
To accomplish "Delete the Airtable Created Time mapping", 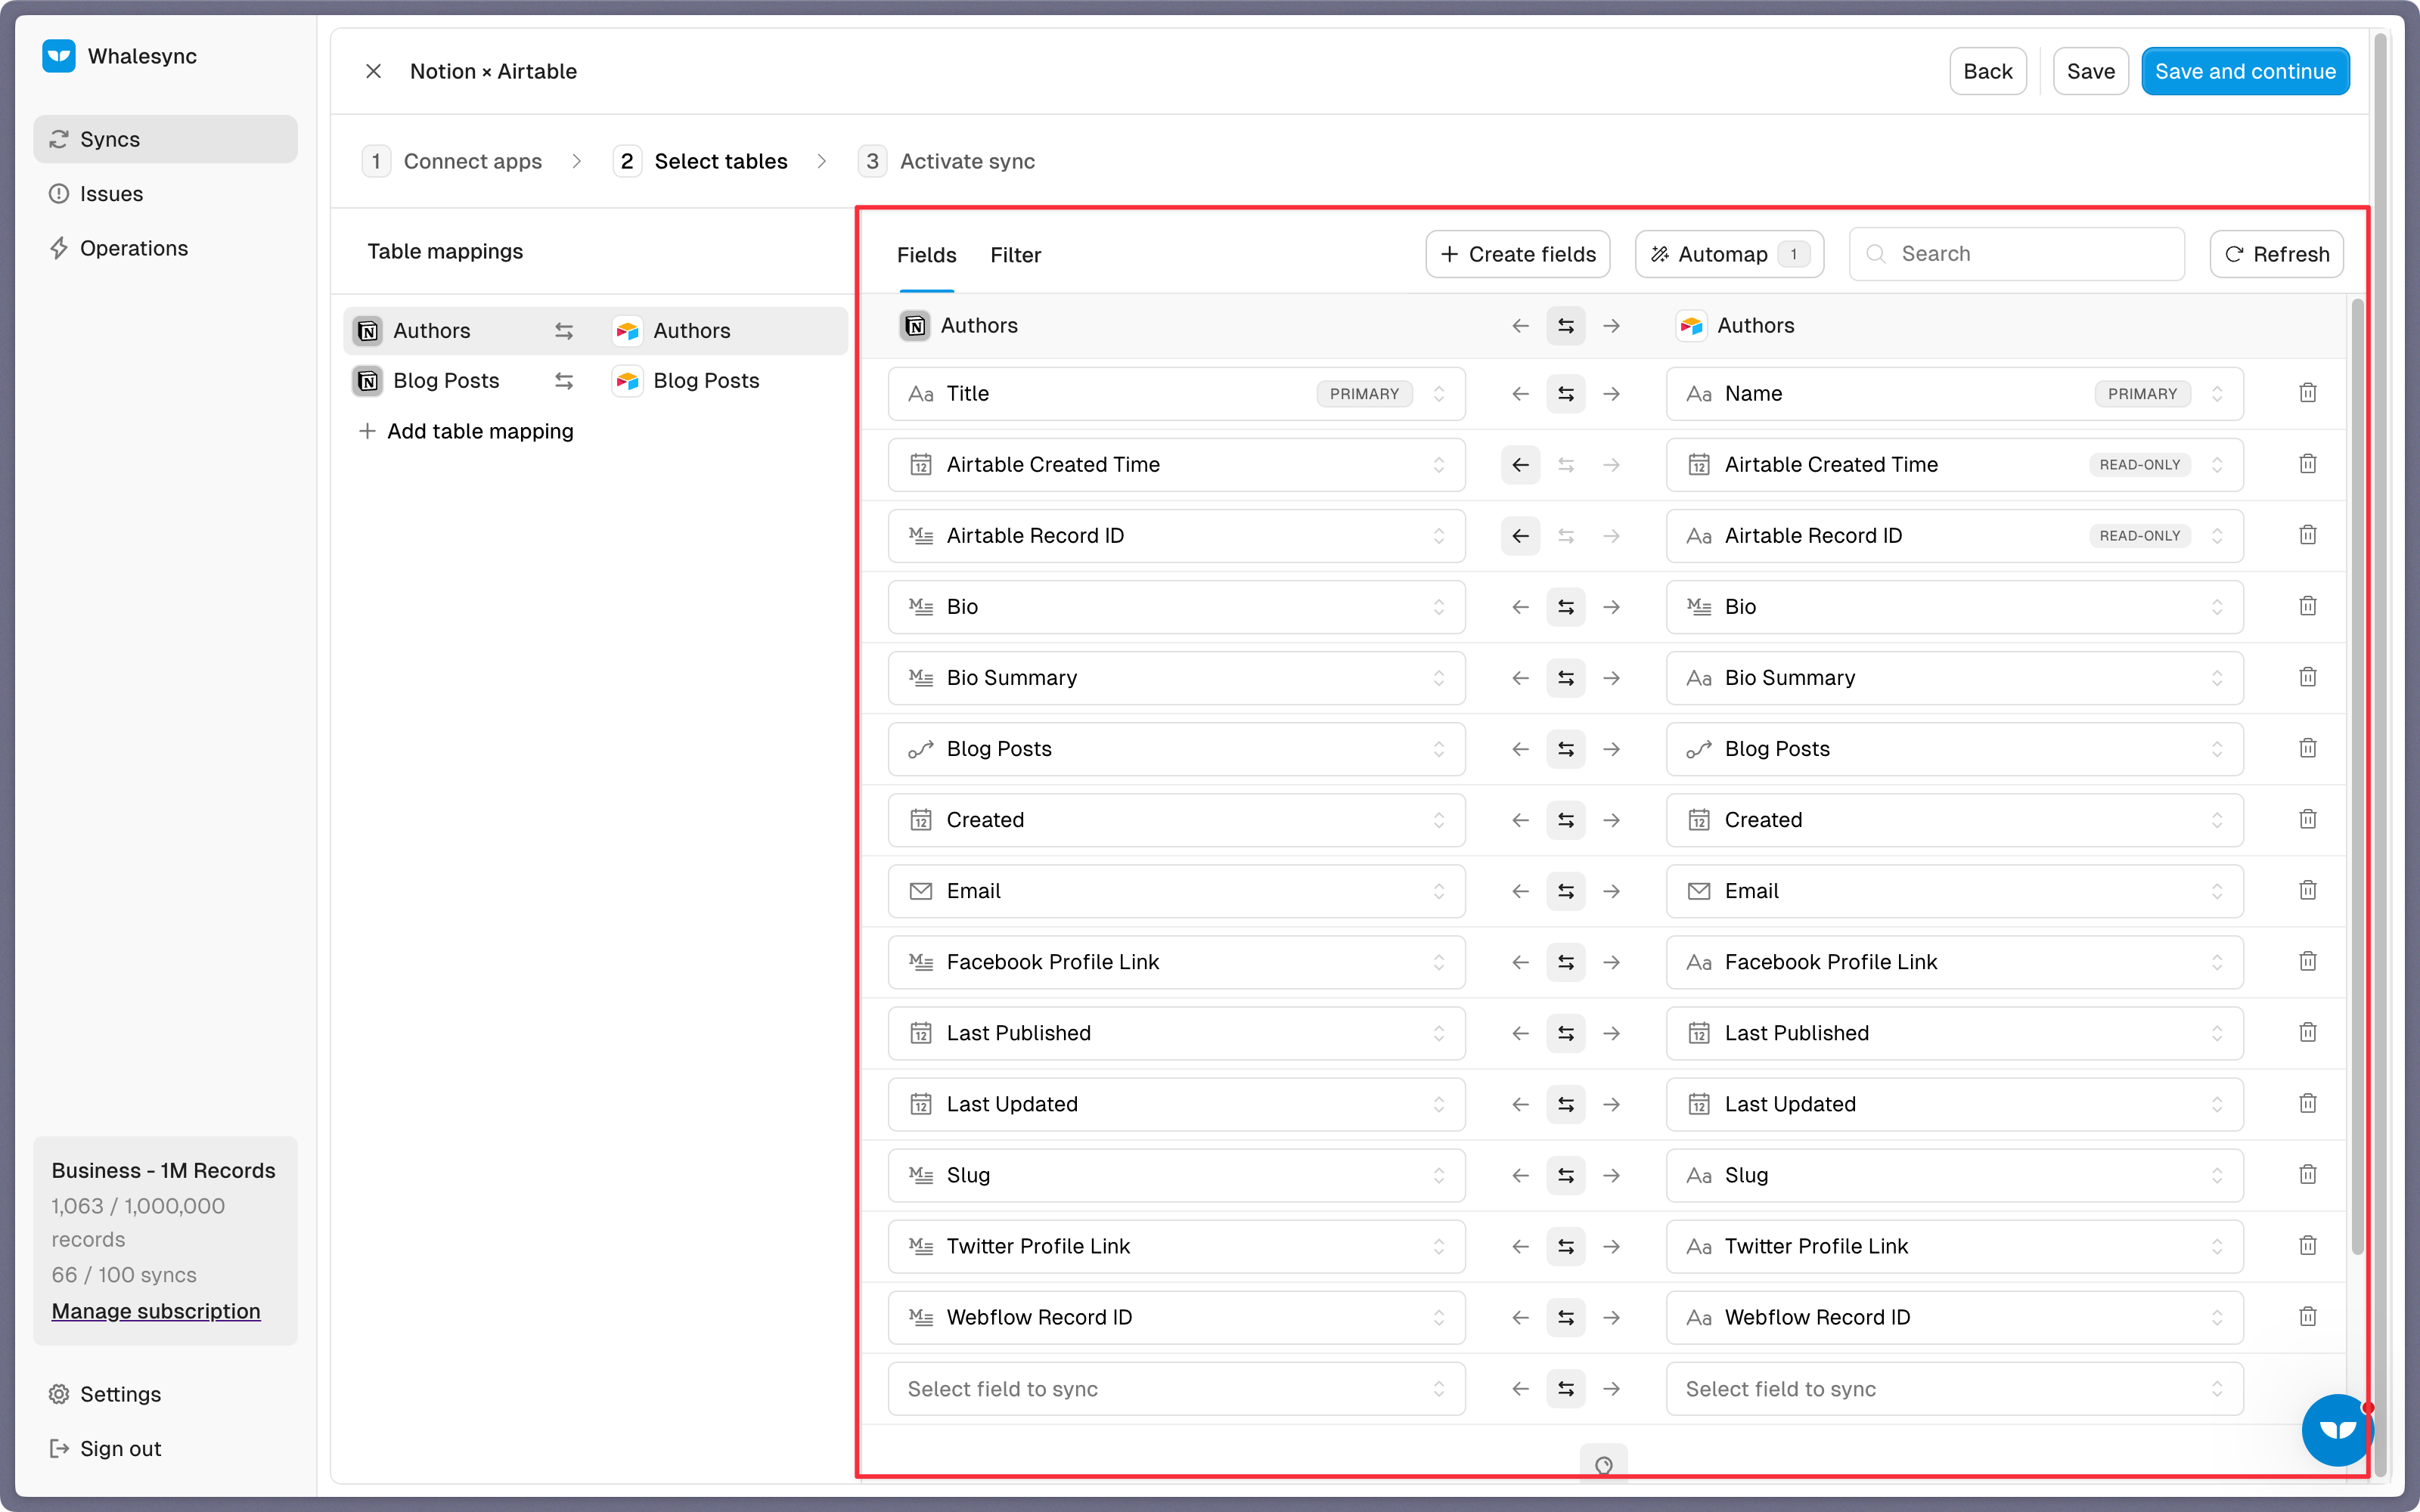I will tap(2308, 464).
